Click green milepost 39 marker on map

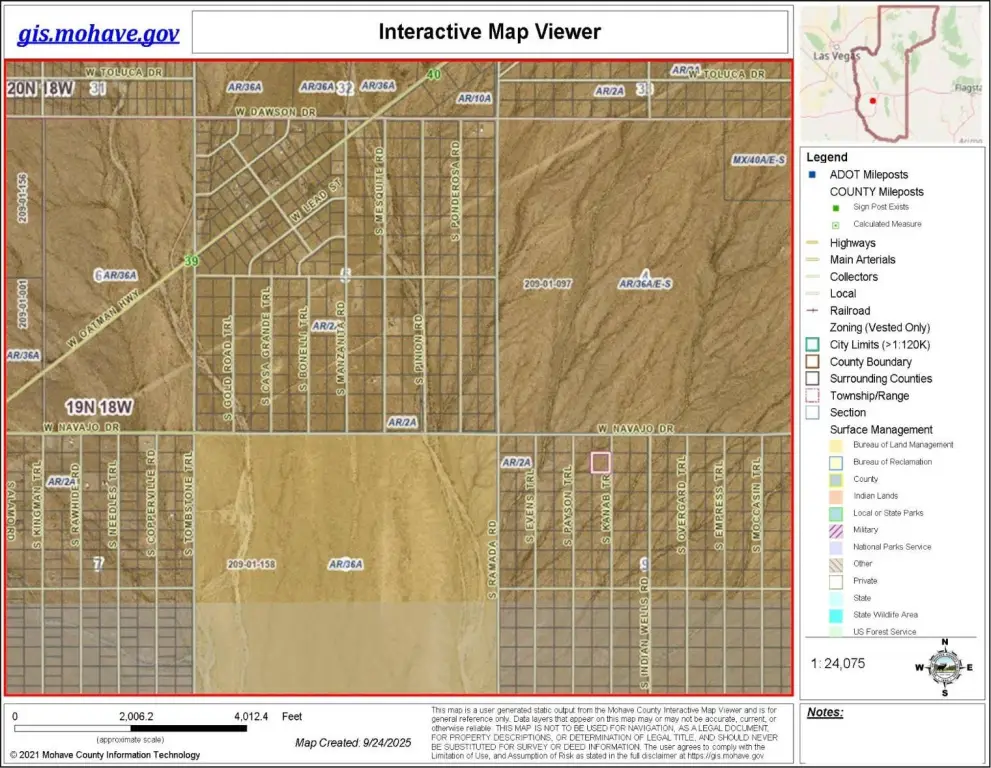click(x=190, y=261)
